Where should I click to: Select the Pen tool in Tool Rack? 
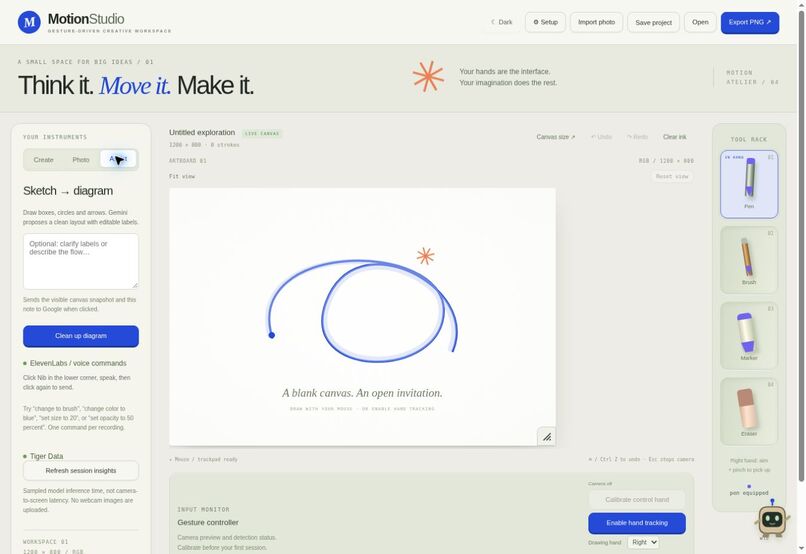[749, 184]
